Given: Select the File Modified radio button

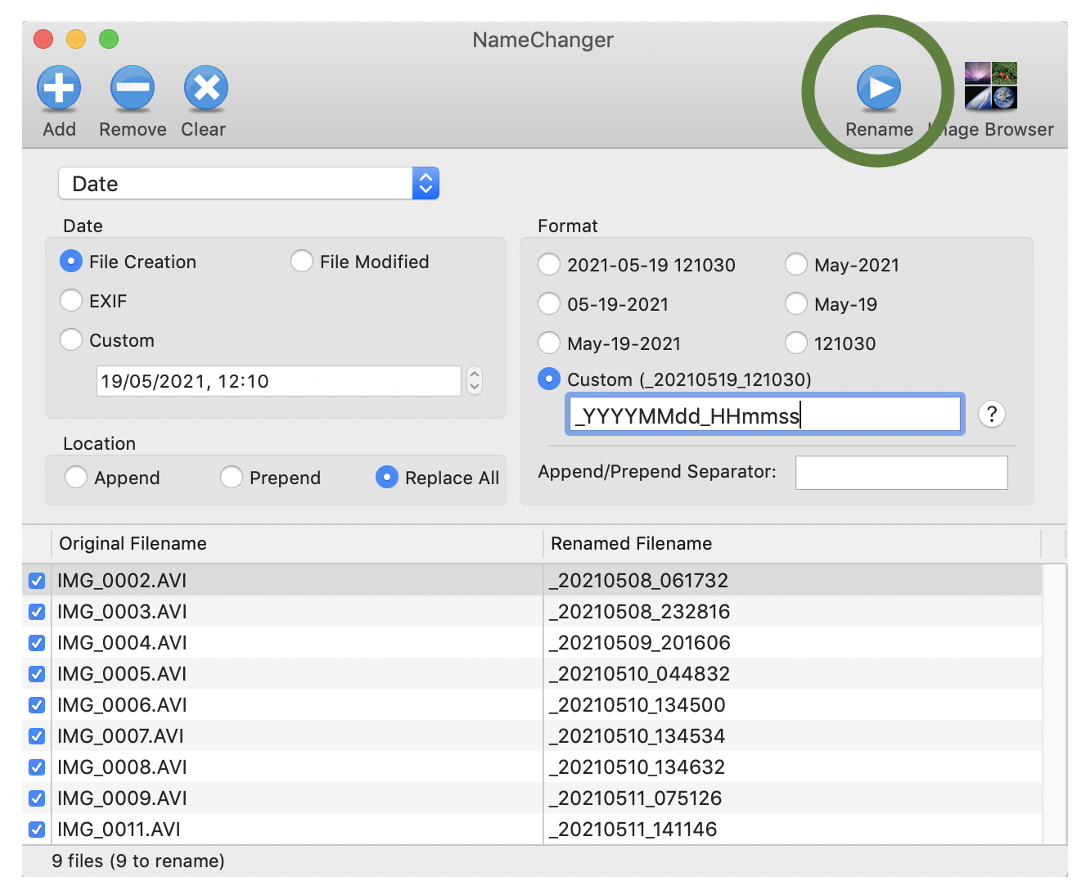Looking at the screenshot, I should click(x=301, y=261).
